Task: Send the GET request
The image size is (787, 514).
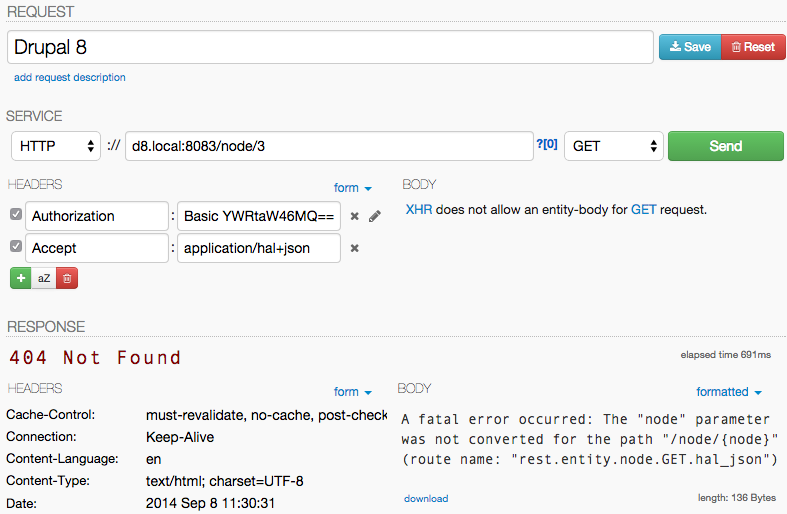Action: click(x=725, y=146)
